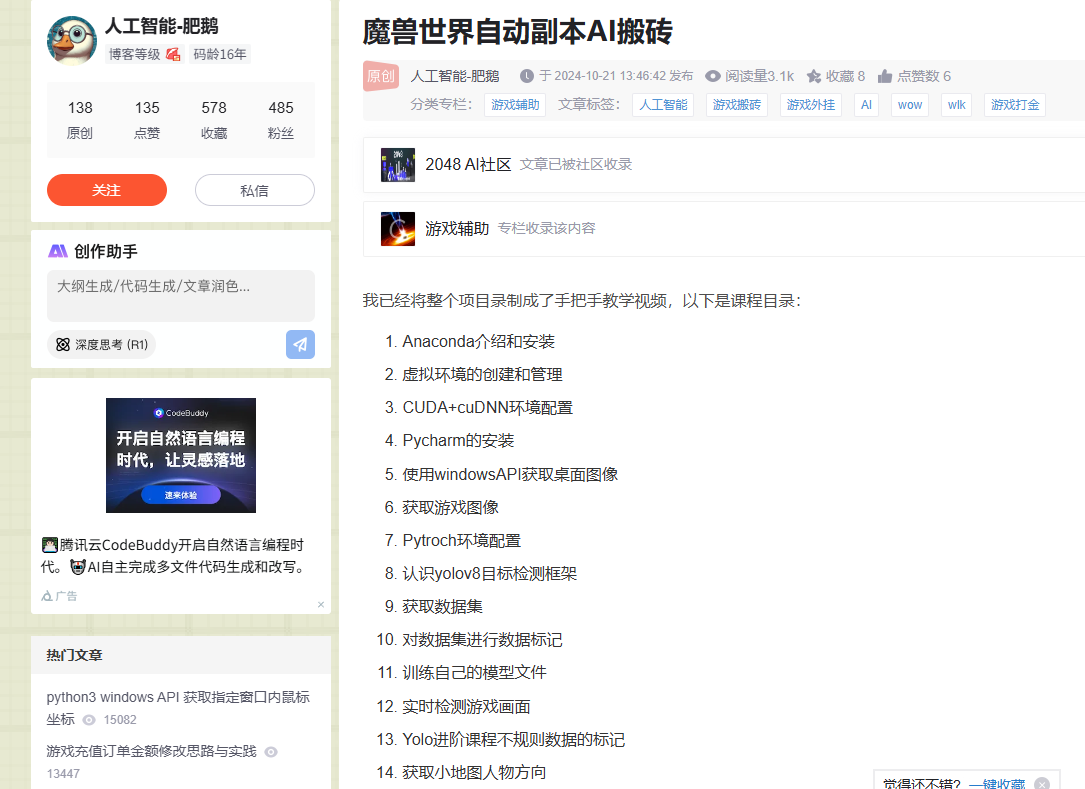Select the 游戏辅助 category tag
The image size is (1085, 789).
coord(515,105)
